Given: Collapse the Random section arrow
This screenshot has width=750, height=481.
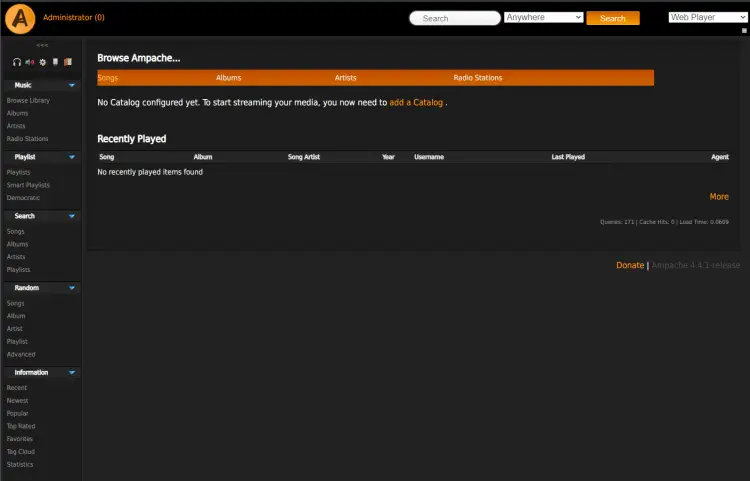Looking at the screenshot, I should 72,288.
